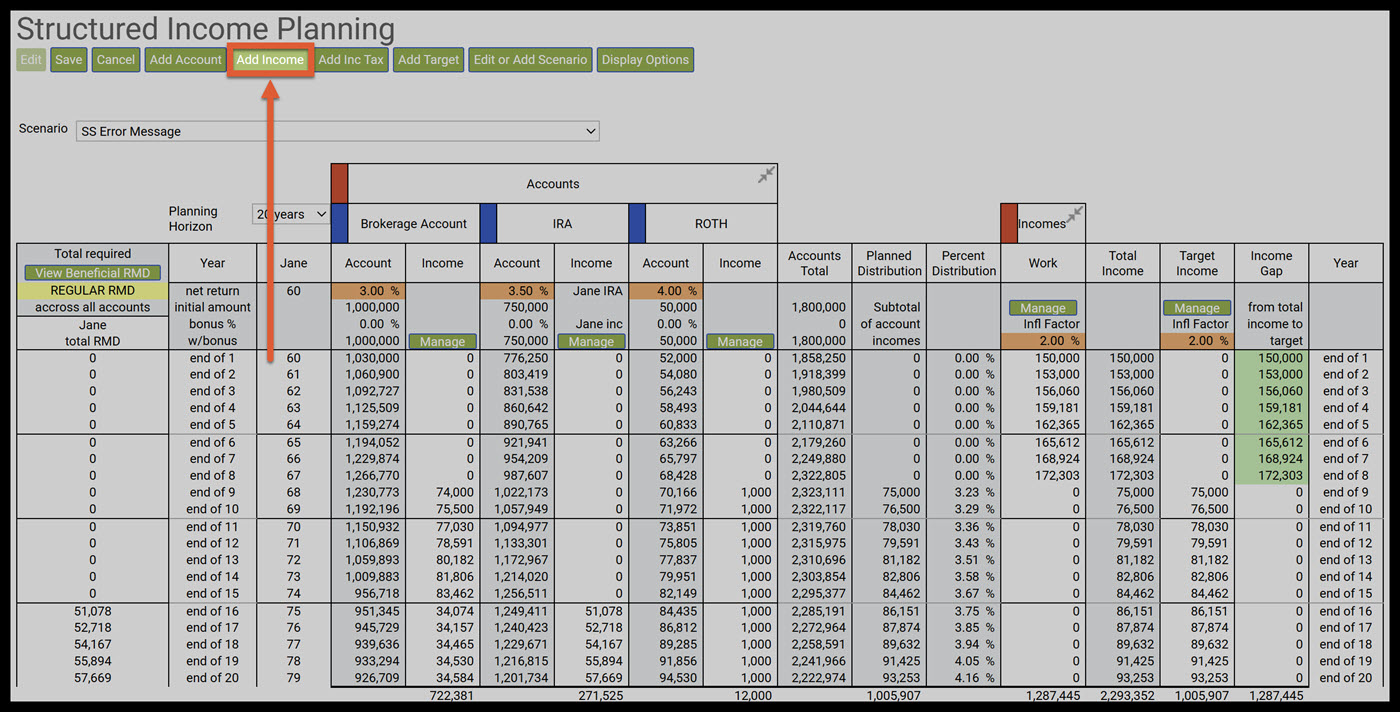Viewport: 1400px width, 712px height.
Task: Select Brokerage income value 74,000
Action: pos(455,492)
